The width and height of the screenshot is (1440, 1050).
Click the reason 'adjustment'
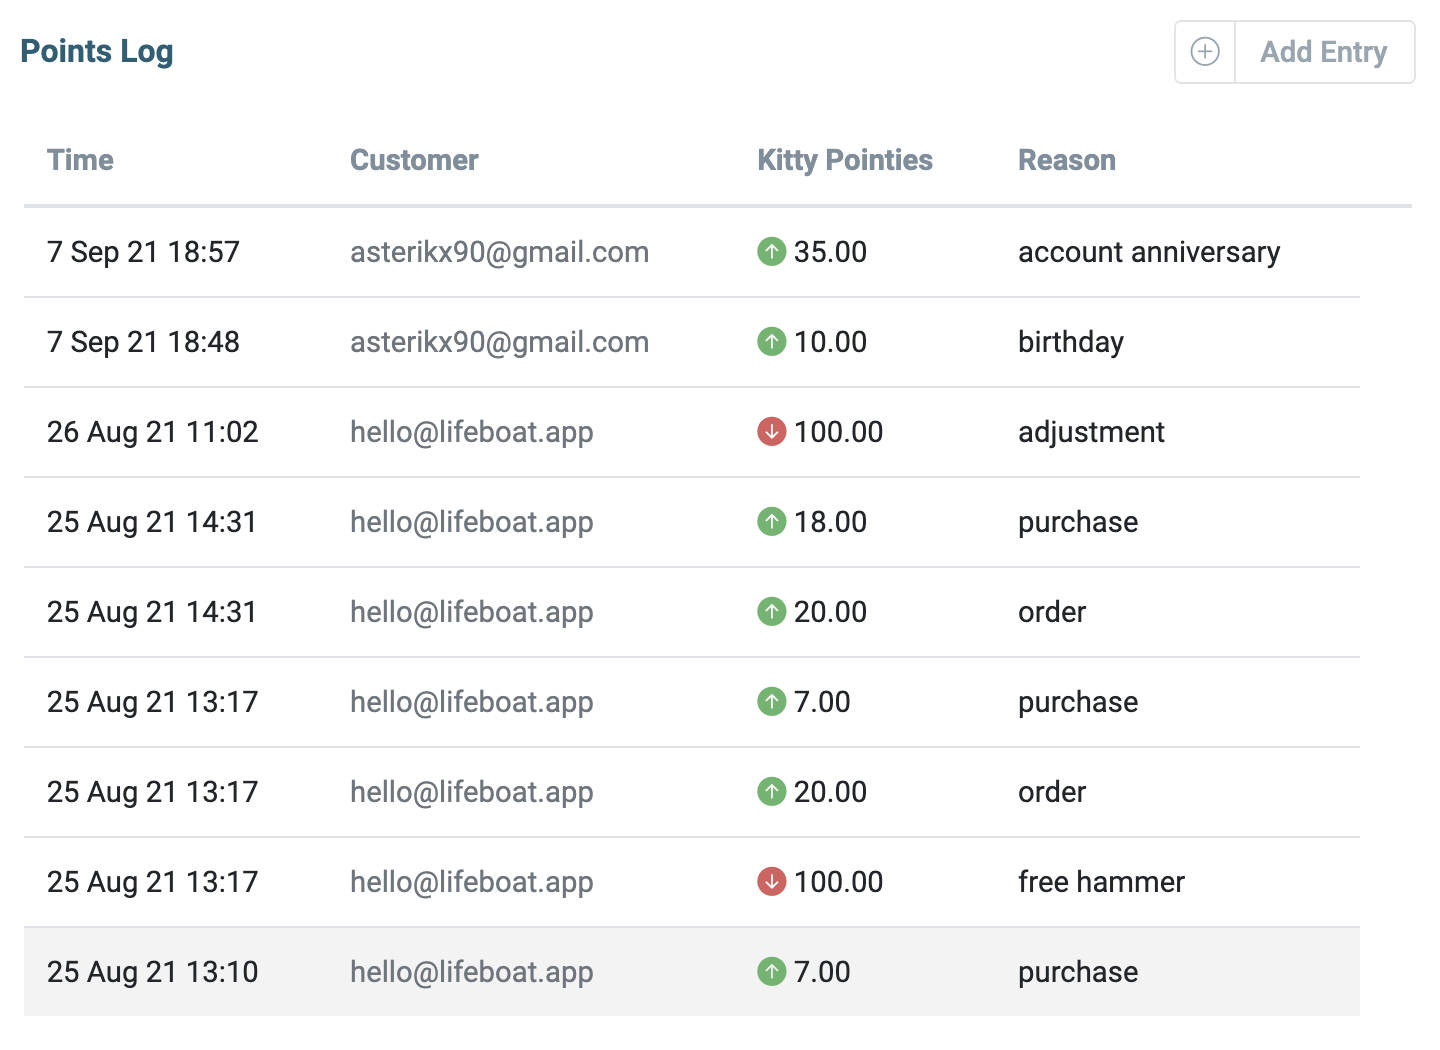point(1091,432)
